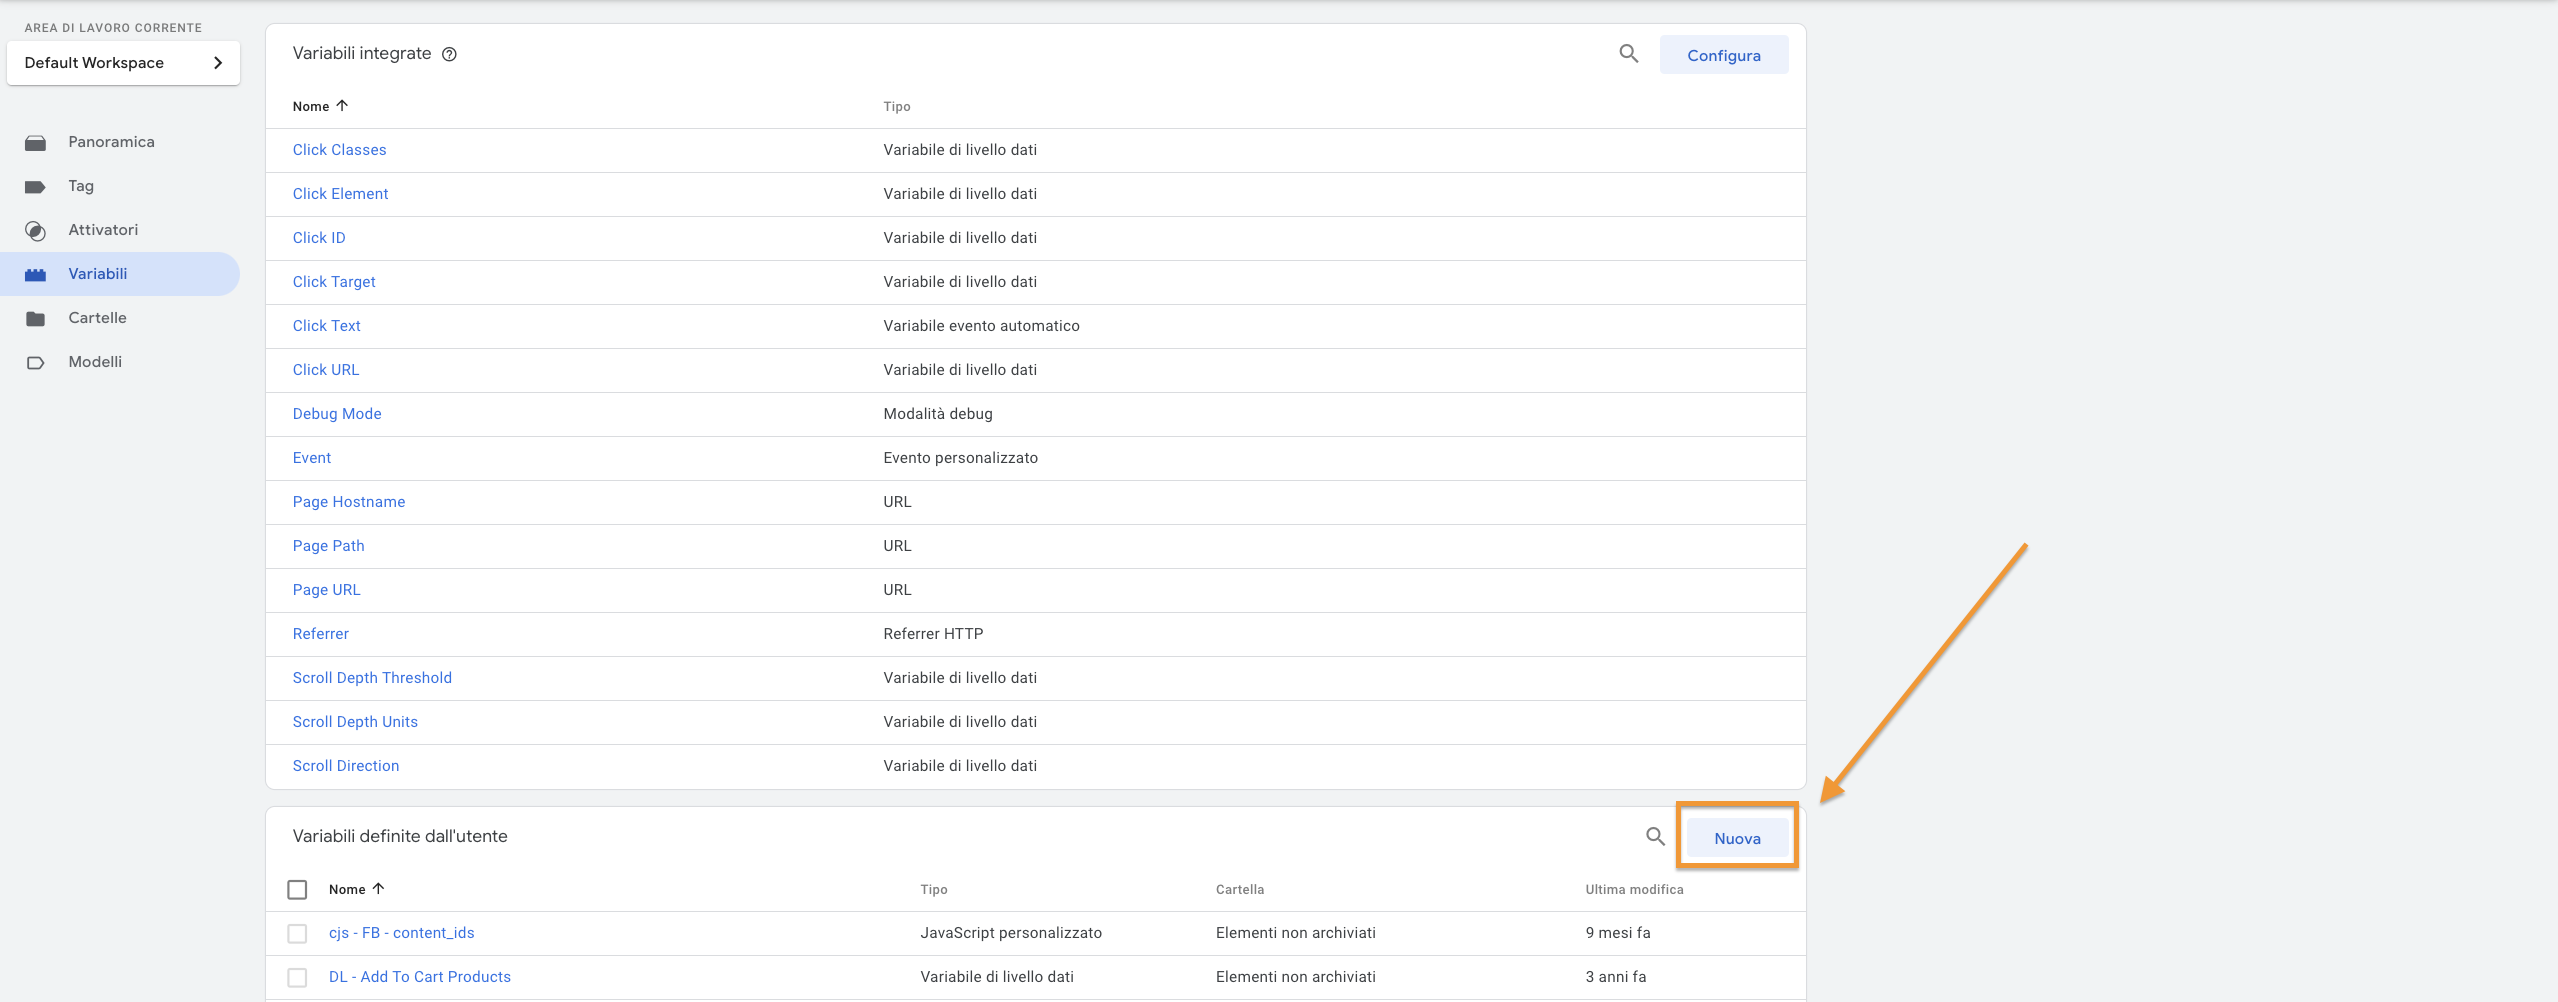The image size is (2558, 1002).
Task: Open Click Element variable
Action: point(341,194)
